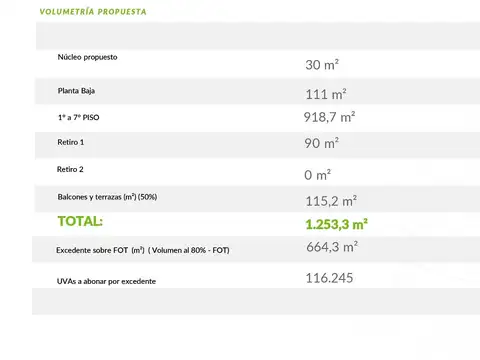Viewport: 480px width, 360px height.
Task: Select the 'Excedente sobre FOT' label
Action: coord(143,250)
